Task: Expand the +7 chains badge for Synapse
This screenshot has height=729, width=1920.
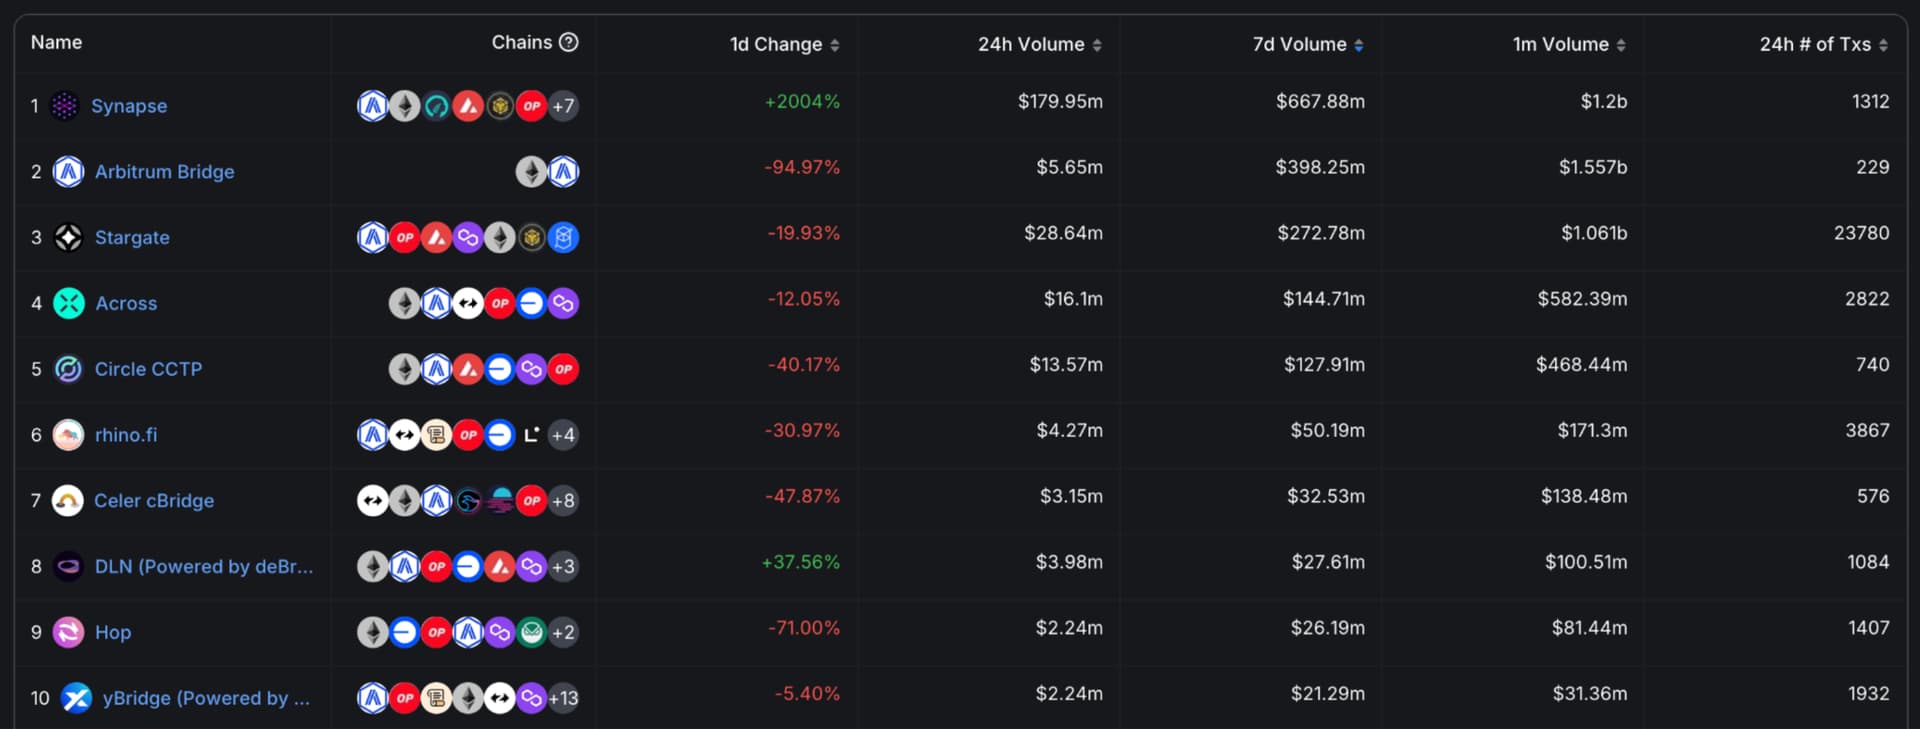Action: [563, 105]
